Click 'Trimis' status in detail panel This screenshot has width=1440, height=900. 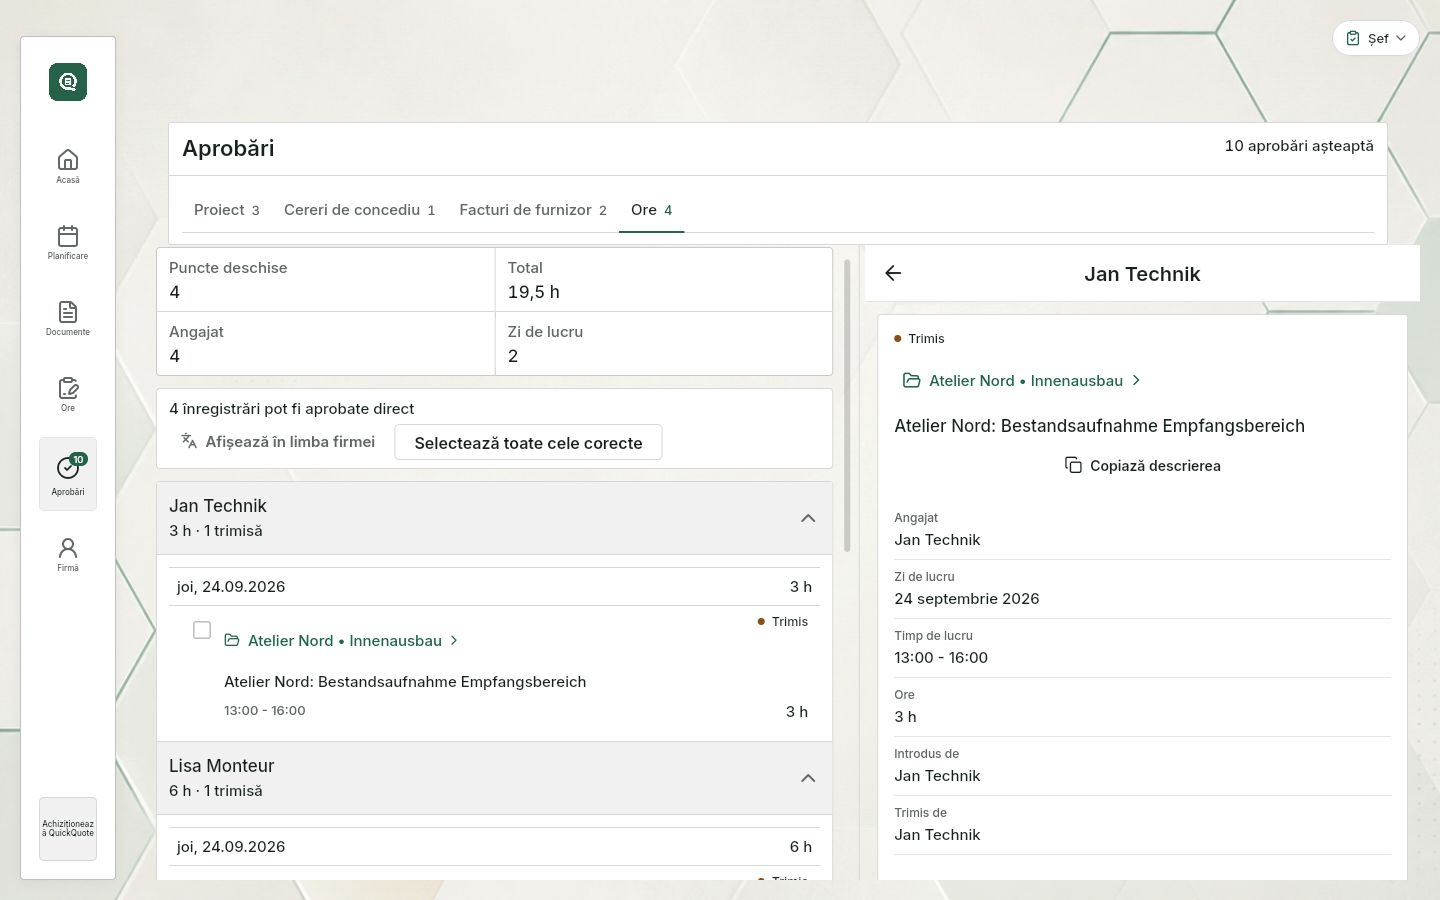926,339
